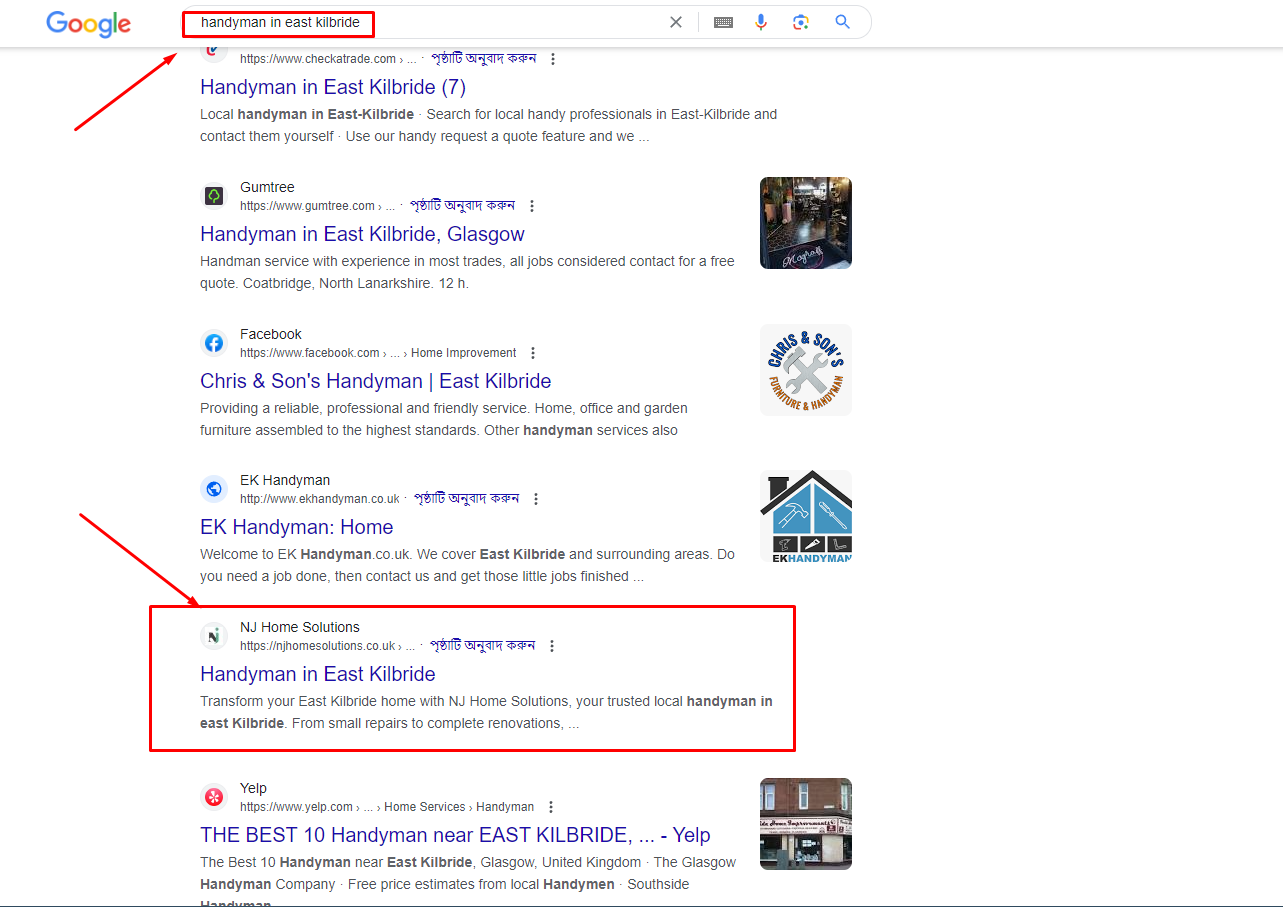Viewport: 1283px width, 907px height.
Task: Click the EK Handyman logo thumbnail
Action: click(x=806, y=516)
